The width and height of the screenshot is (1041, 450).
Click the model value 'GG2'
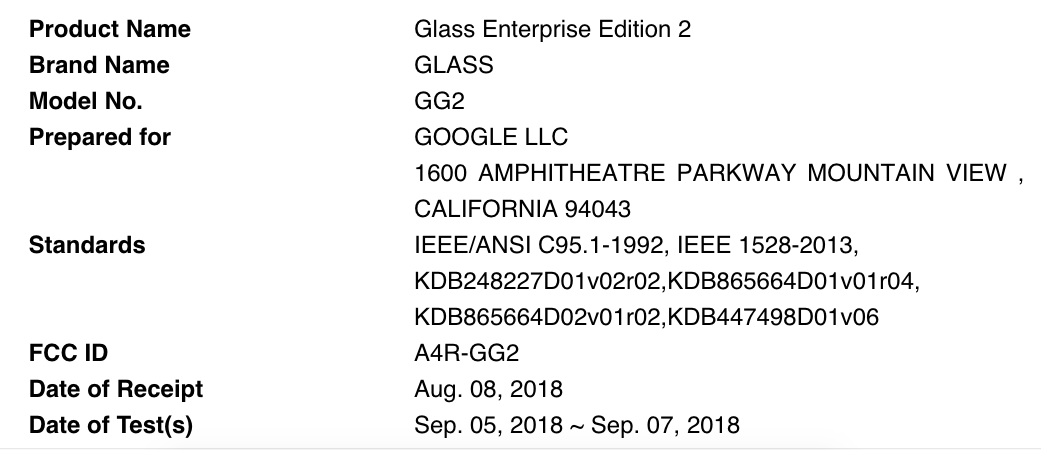coord(437,101)
